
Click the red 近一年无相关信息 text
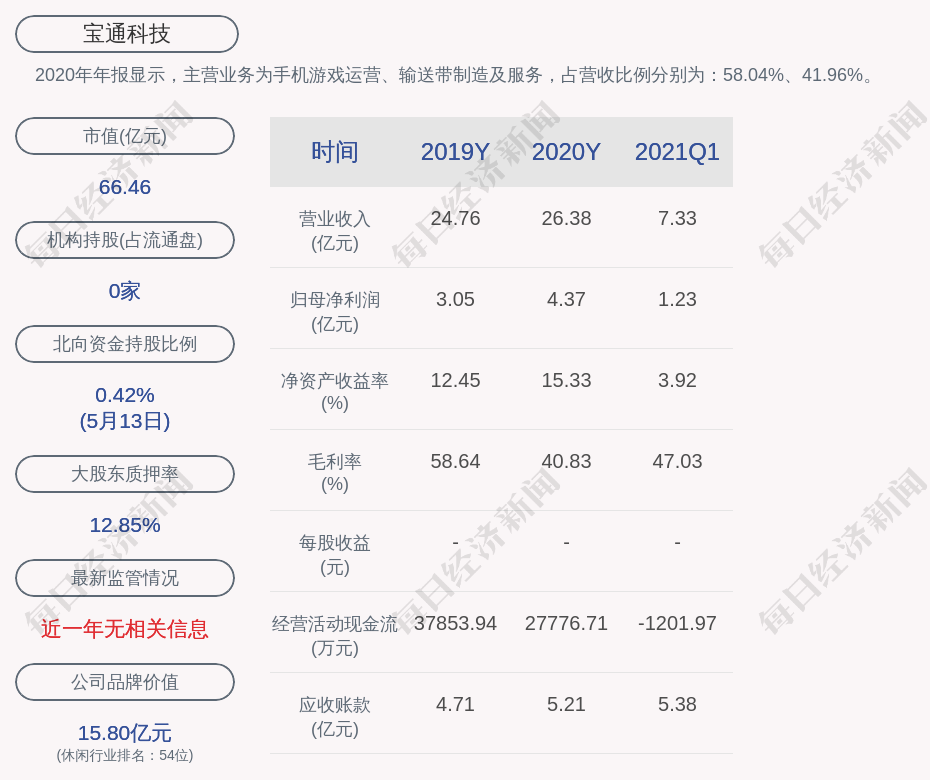pos(125,629)
